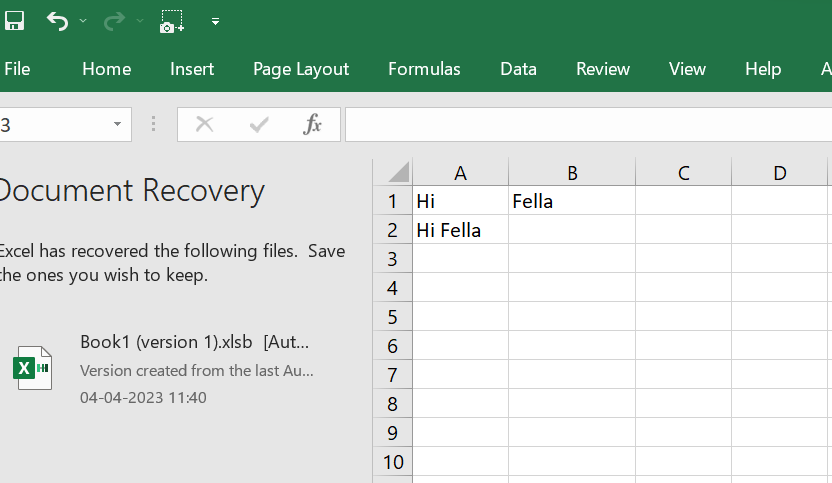This screenshot has width=832, height=483.
Task: Expand the Name Box dropdown arrow
Action: (117, 124)
